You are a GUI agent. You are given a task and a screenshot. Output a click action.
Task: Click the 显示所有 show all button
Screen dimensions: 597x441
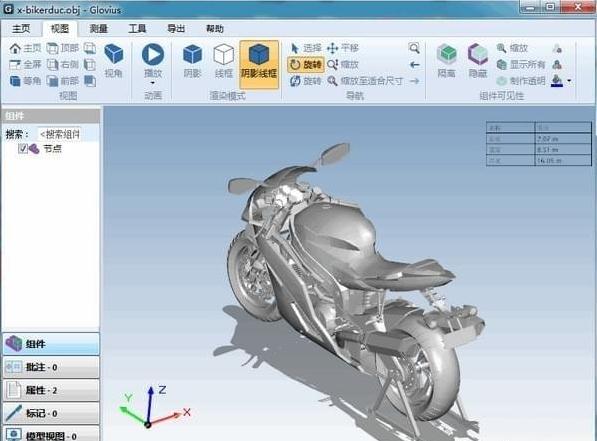tap(521, 64)
